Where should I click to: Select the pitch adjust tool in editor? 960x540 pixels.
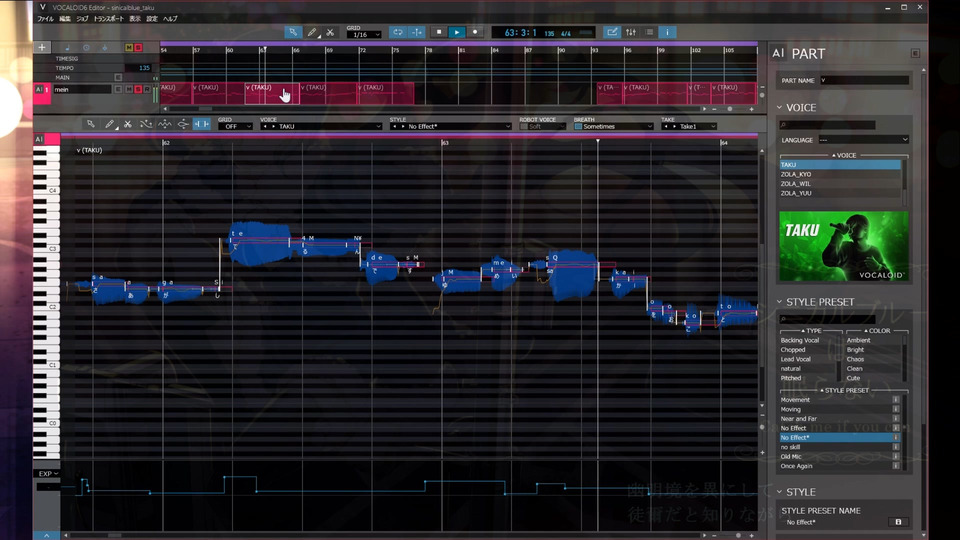point(183,124)
